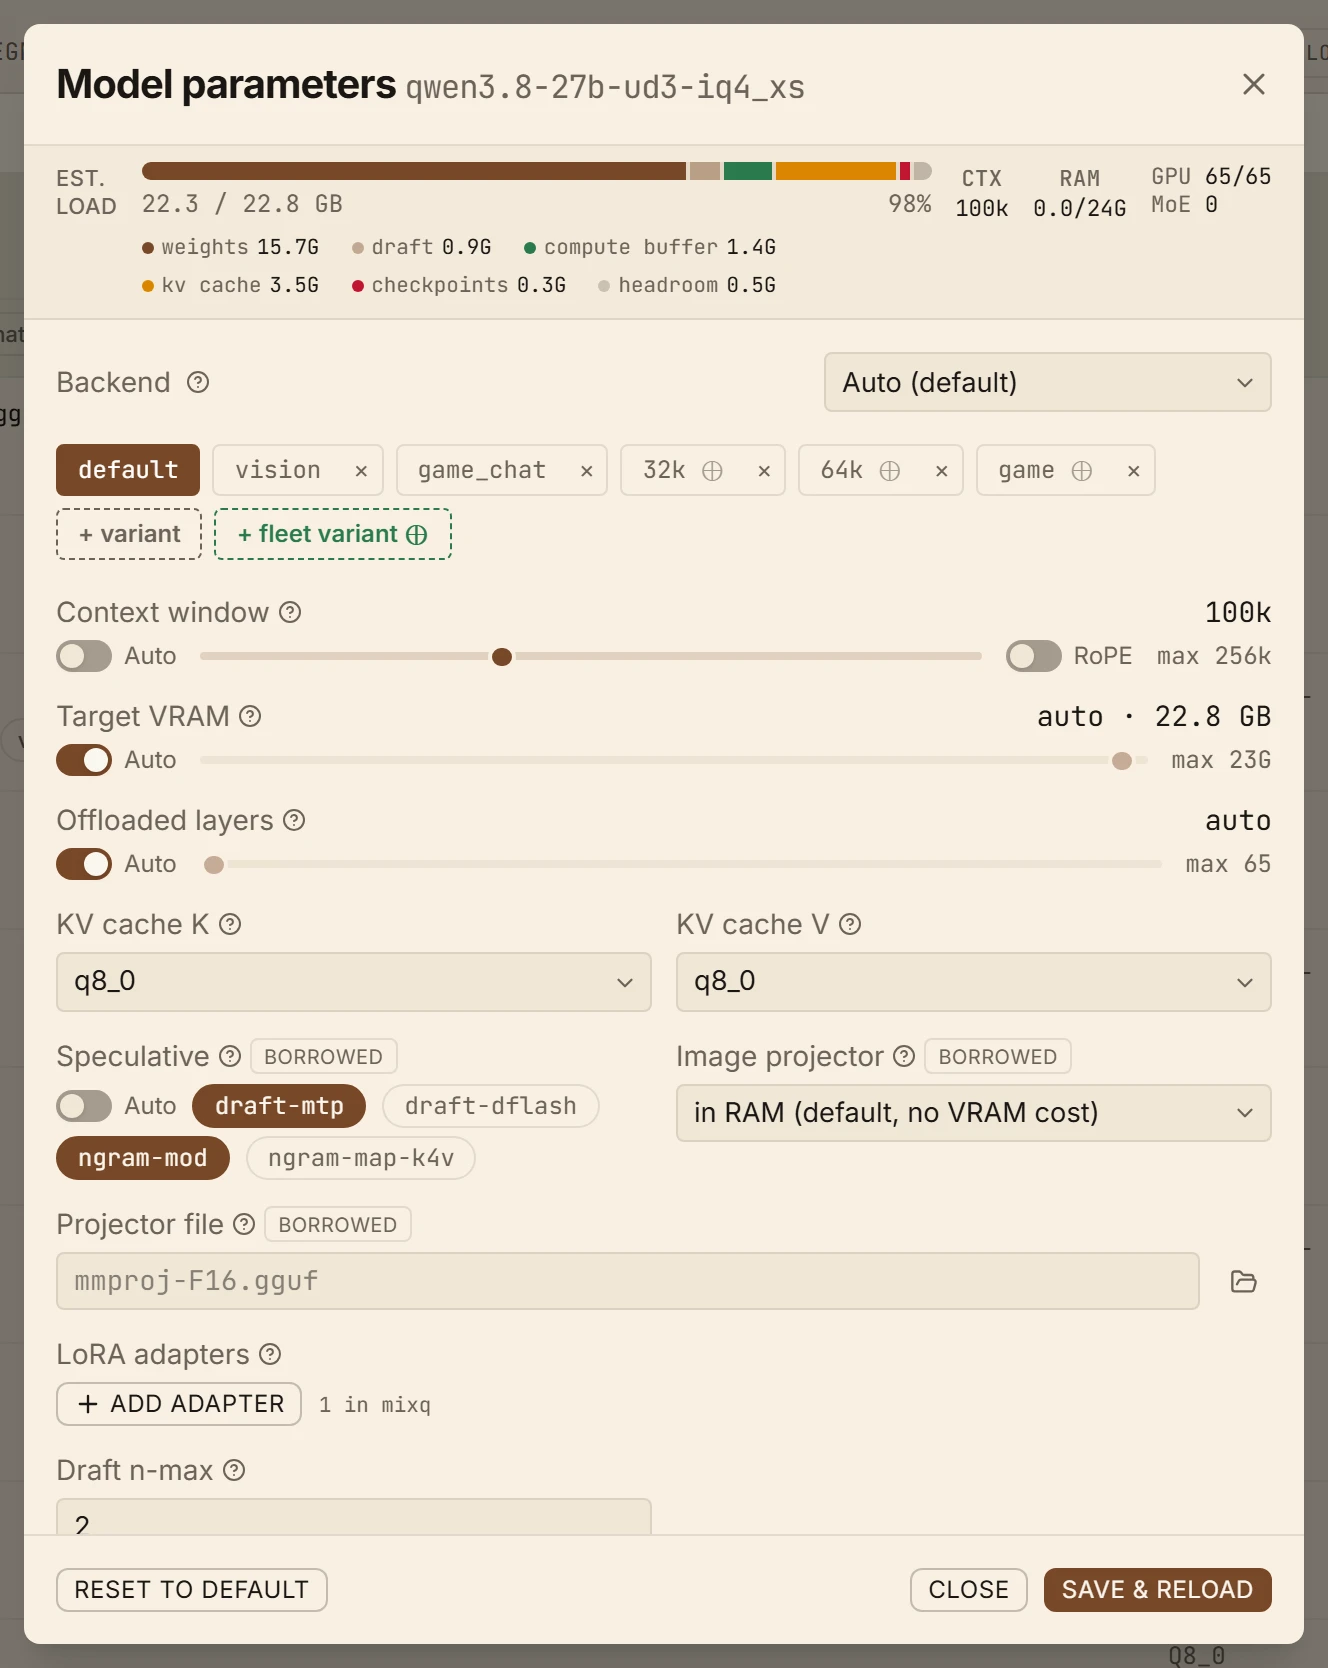Click the Speculative help icon

point(230,1056)
